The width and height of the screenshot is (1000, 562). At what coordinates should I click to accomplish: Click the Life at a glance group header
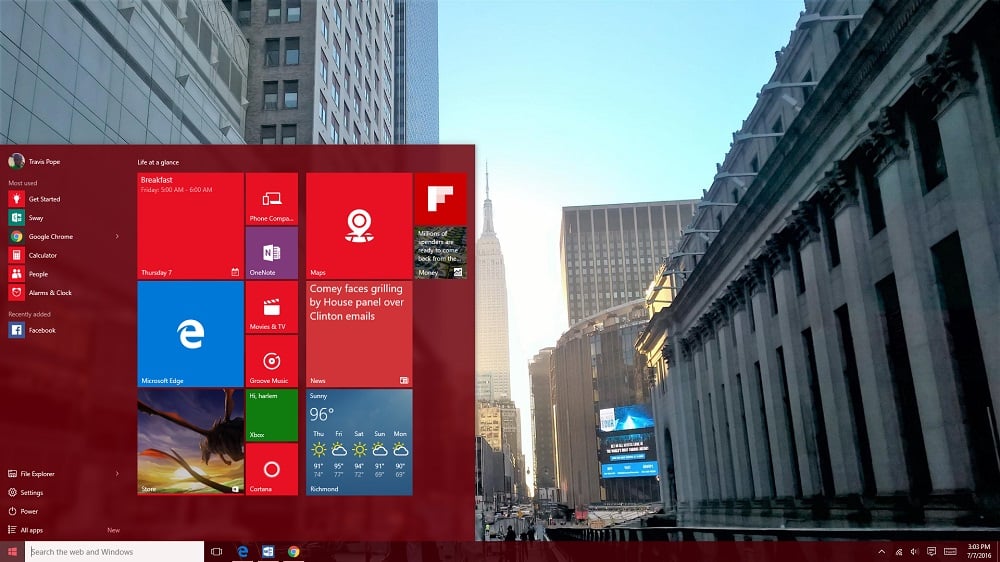158,162
